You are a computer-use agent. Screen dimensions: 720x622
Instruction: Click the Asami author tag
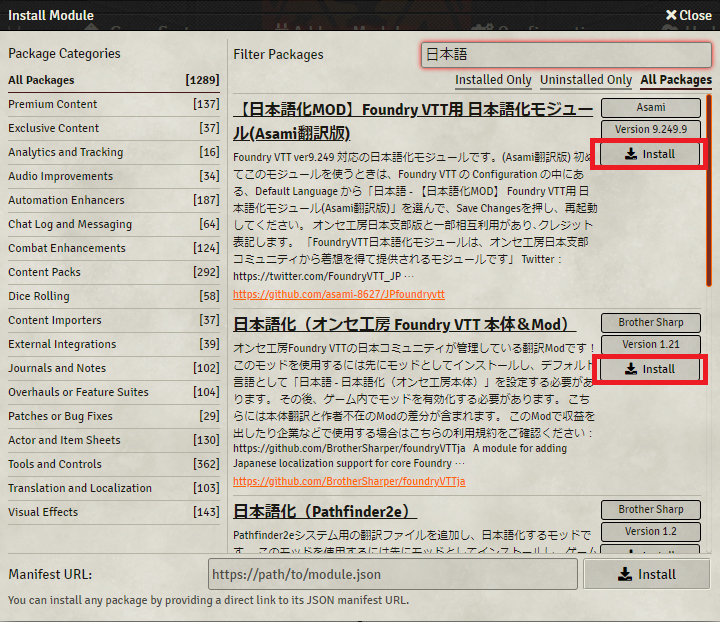[650, 108]
